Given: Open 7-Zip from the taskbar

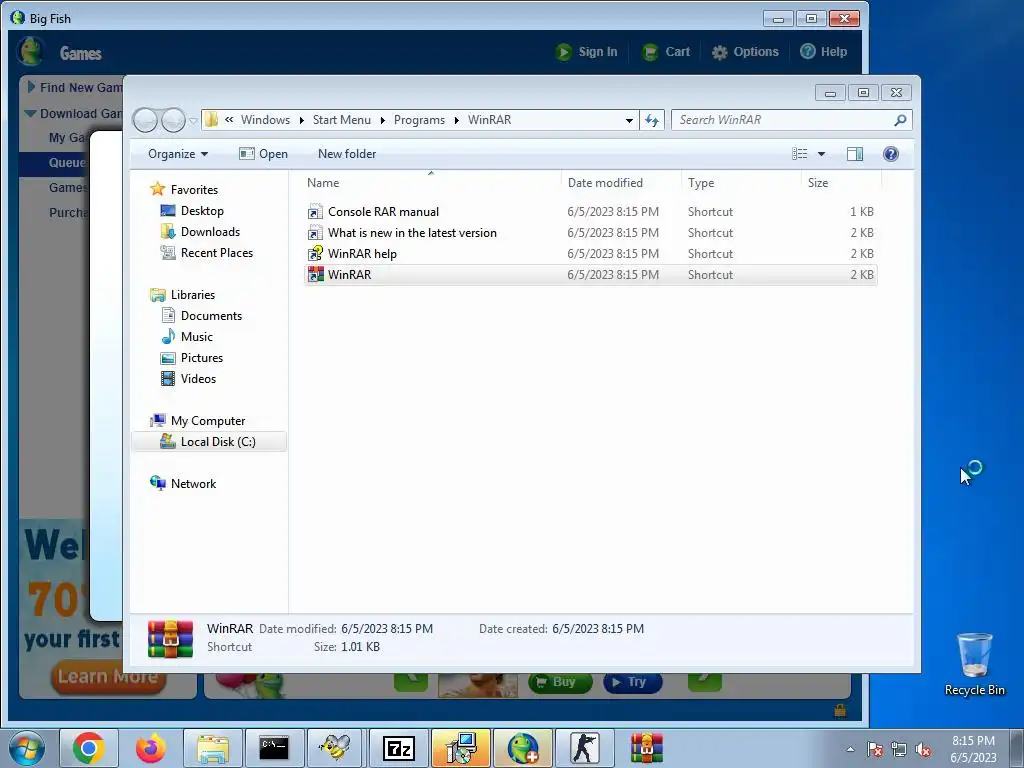Looking at the screenshot, I should [398, 748].
